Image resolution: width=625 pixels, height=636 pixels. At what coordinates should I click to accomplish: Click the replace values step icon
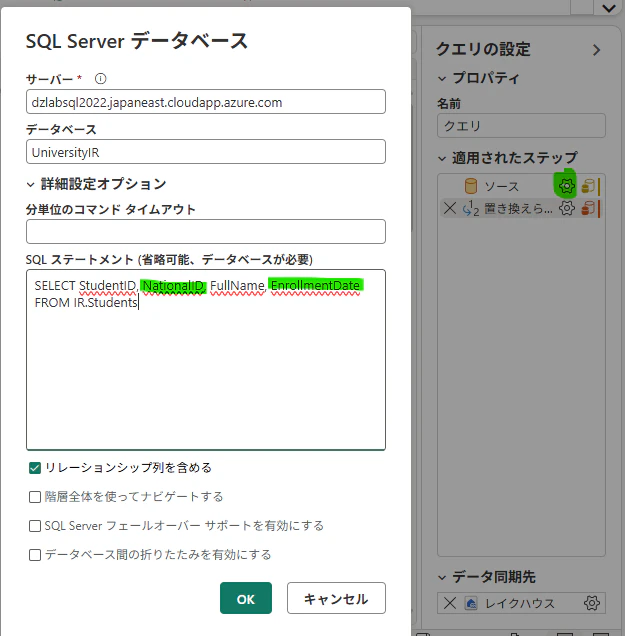point(470,208)
